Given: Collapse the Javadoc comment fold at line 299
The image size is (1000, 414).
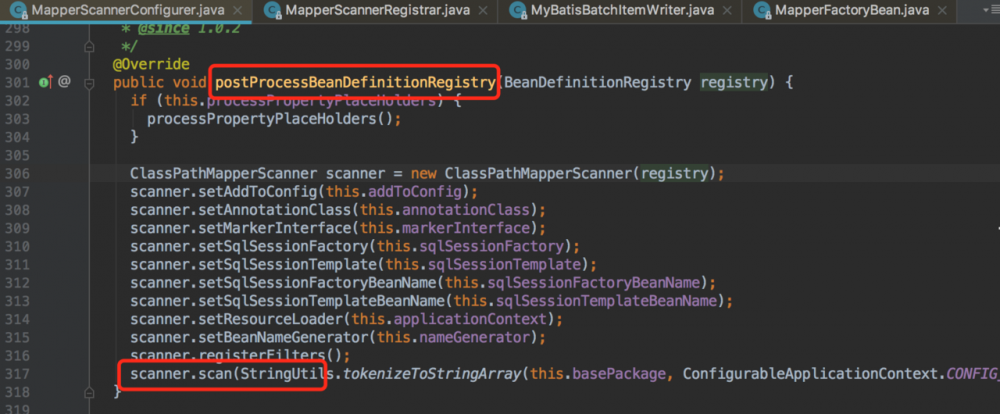Looking at the screenshot, I should (x=89, y=47).
